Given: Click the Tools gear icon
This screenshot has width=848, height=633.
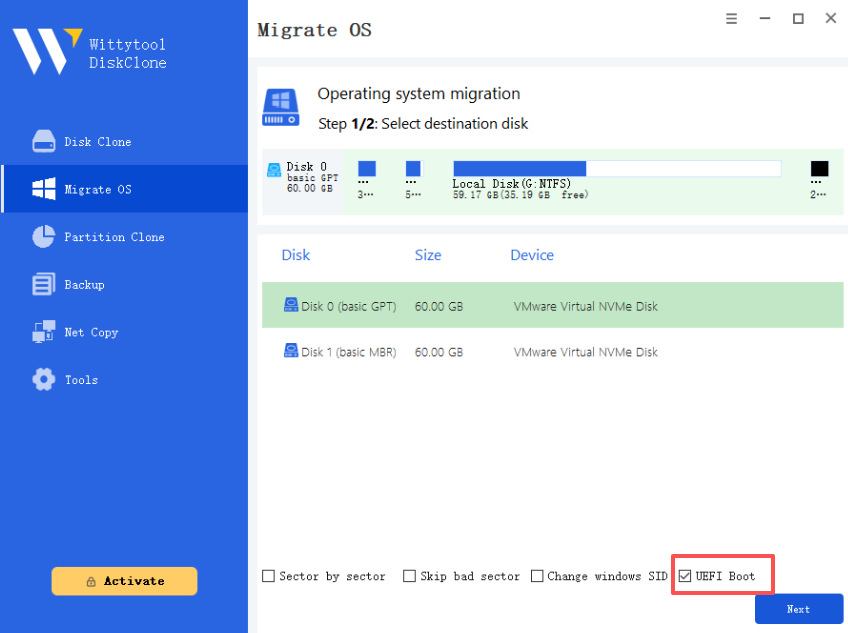Looking at the screenshot, I should click(x=43, y=380).
